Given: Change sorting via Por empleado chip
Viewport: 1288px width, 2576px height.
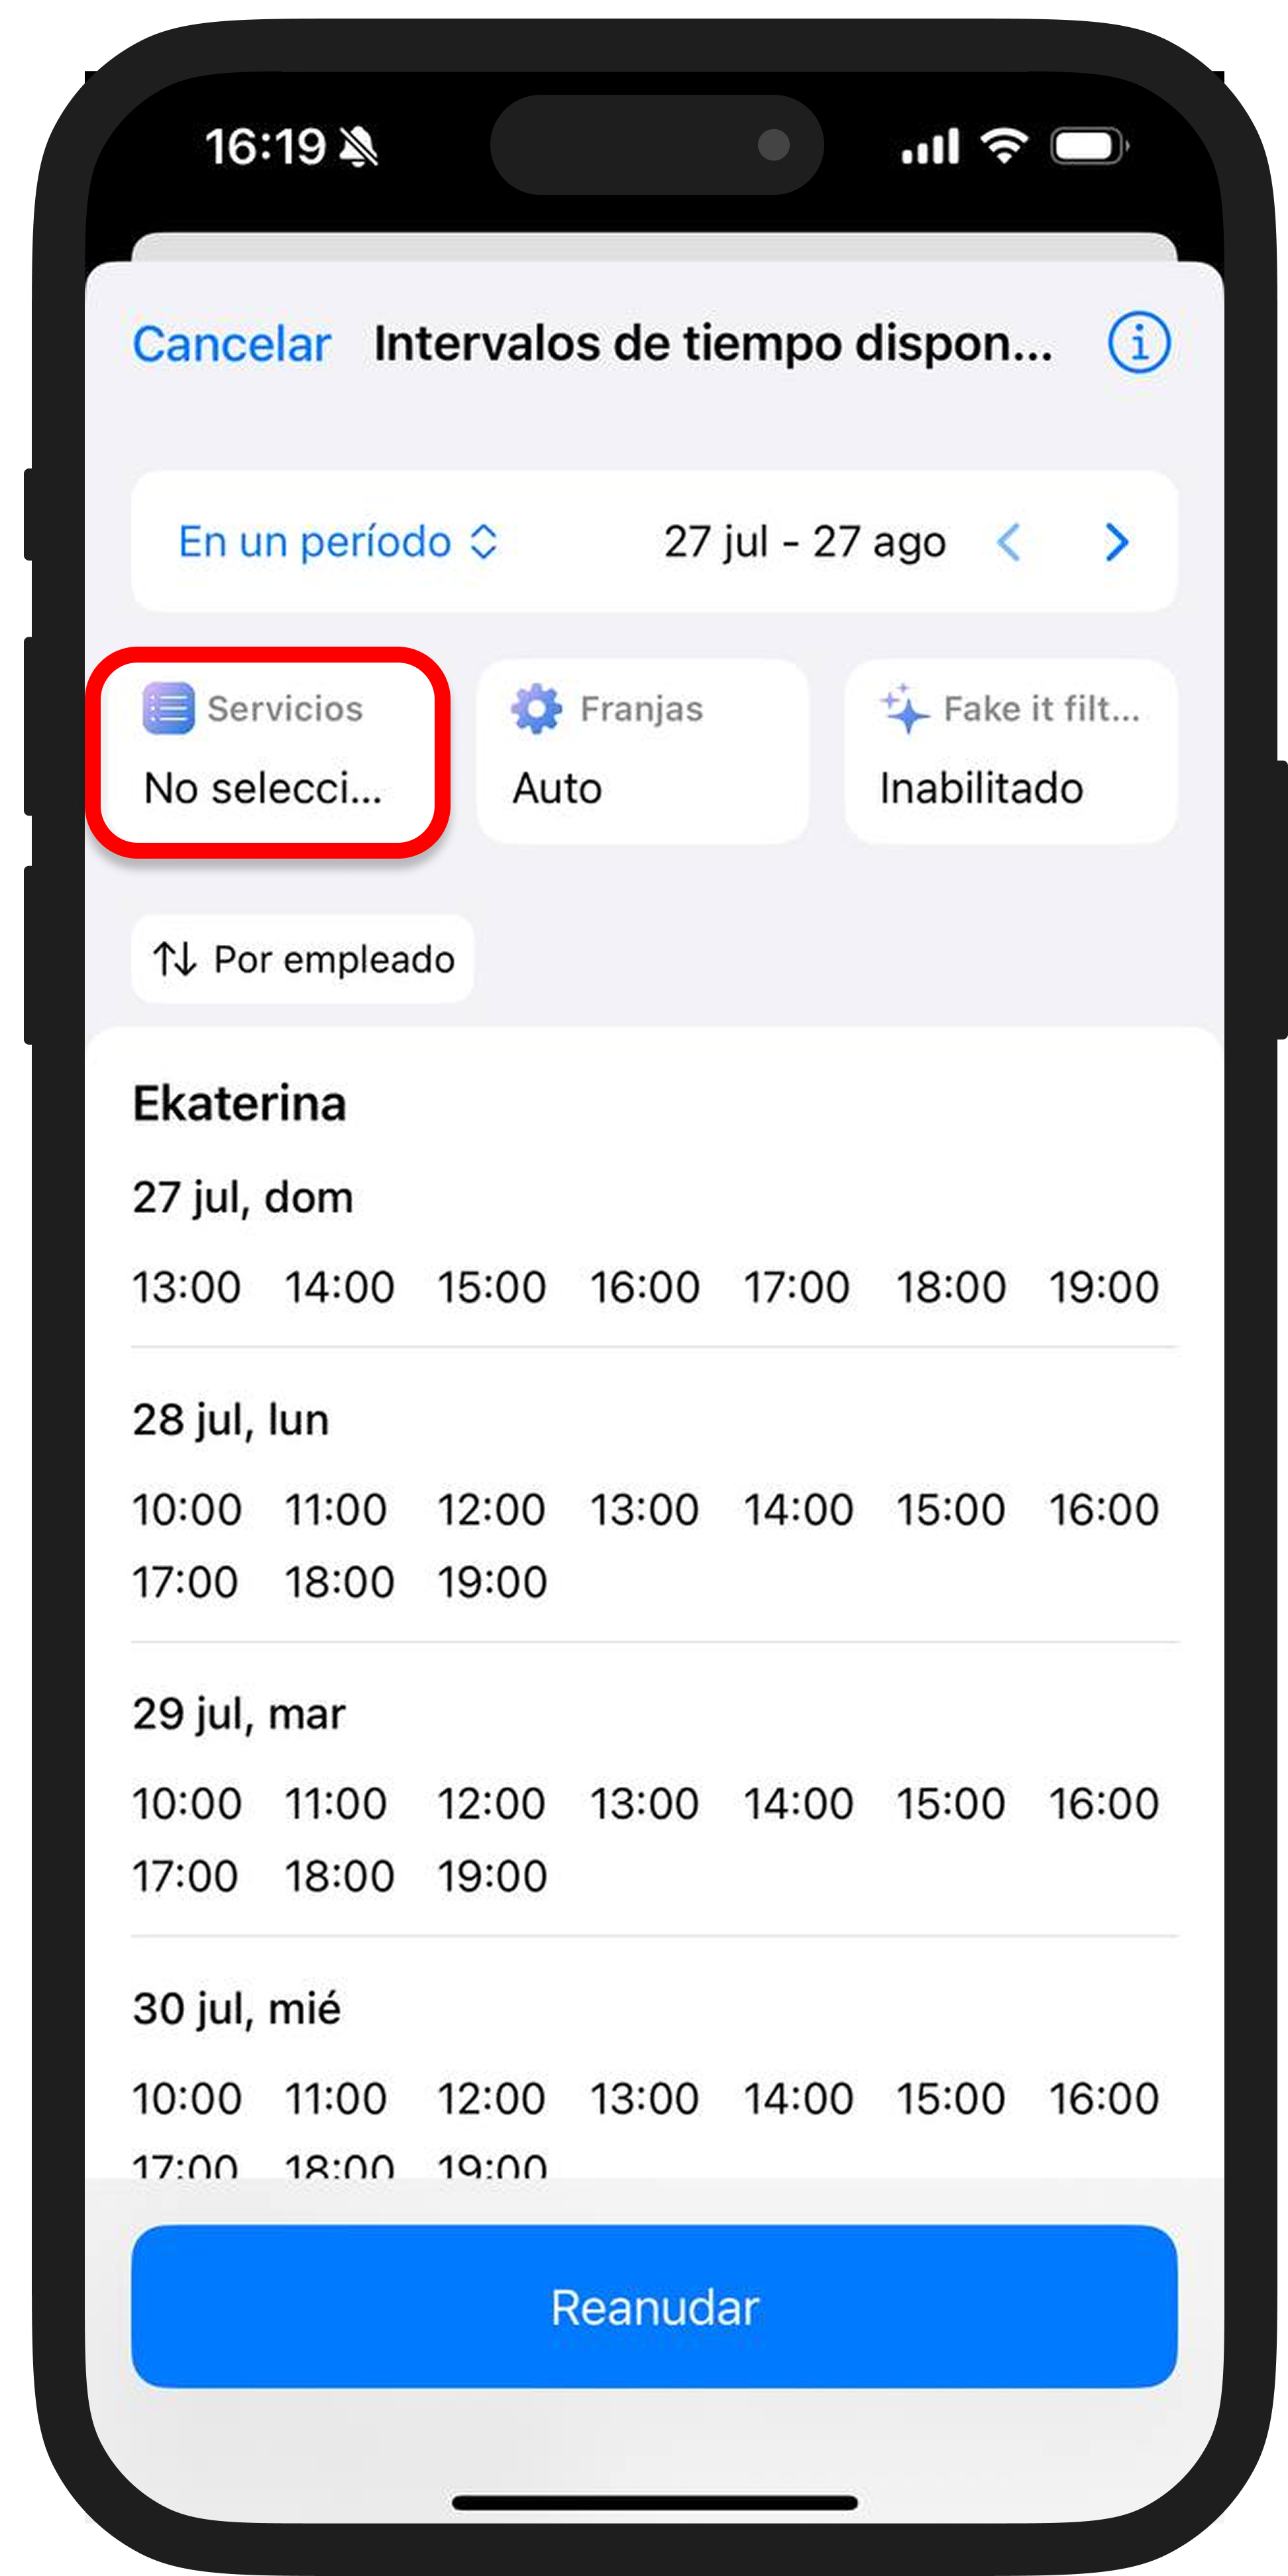Looking at the screenshot, I should point(303,959).
